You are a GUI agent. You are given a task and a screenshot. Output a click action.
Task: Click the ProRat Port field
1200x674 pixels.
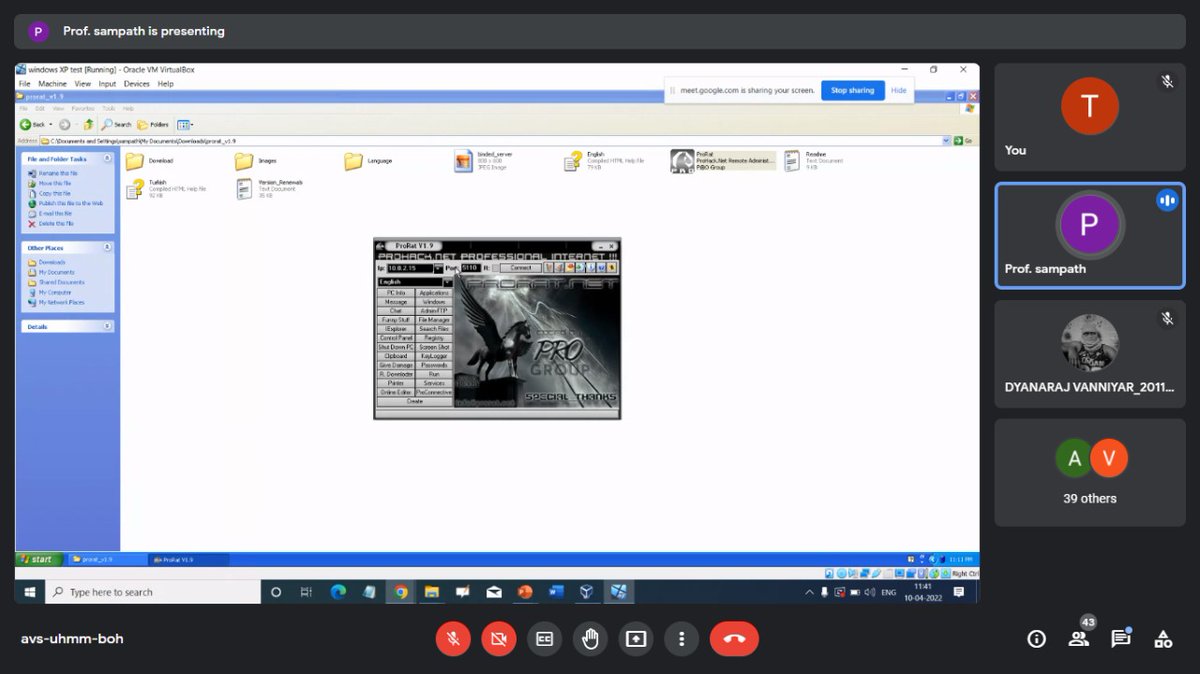tap(469, 268)
